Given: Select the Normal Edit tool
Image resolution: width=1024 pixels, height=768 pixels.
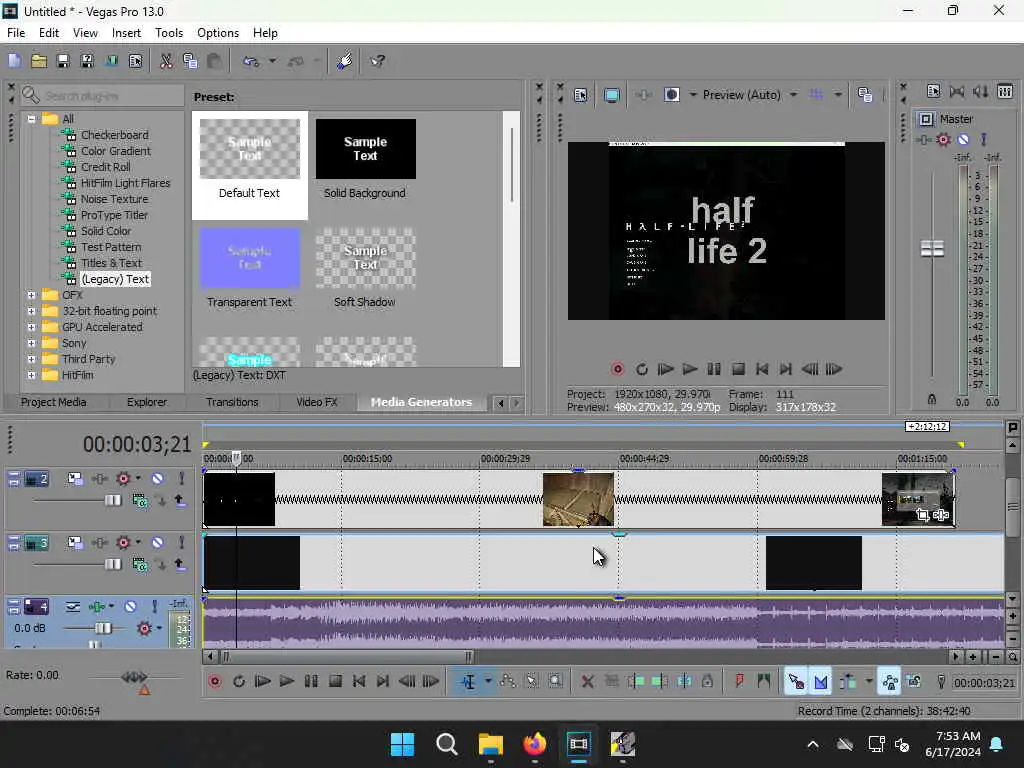Looking at the screenshot, I should tap(468, 682).
